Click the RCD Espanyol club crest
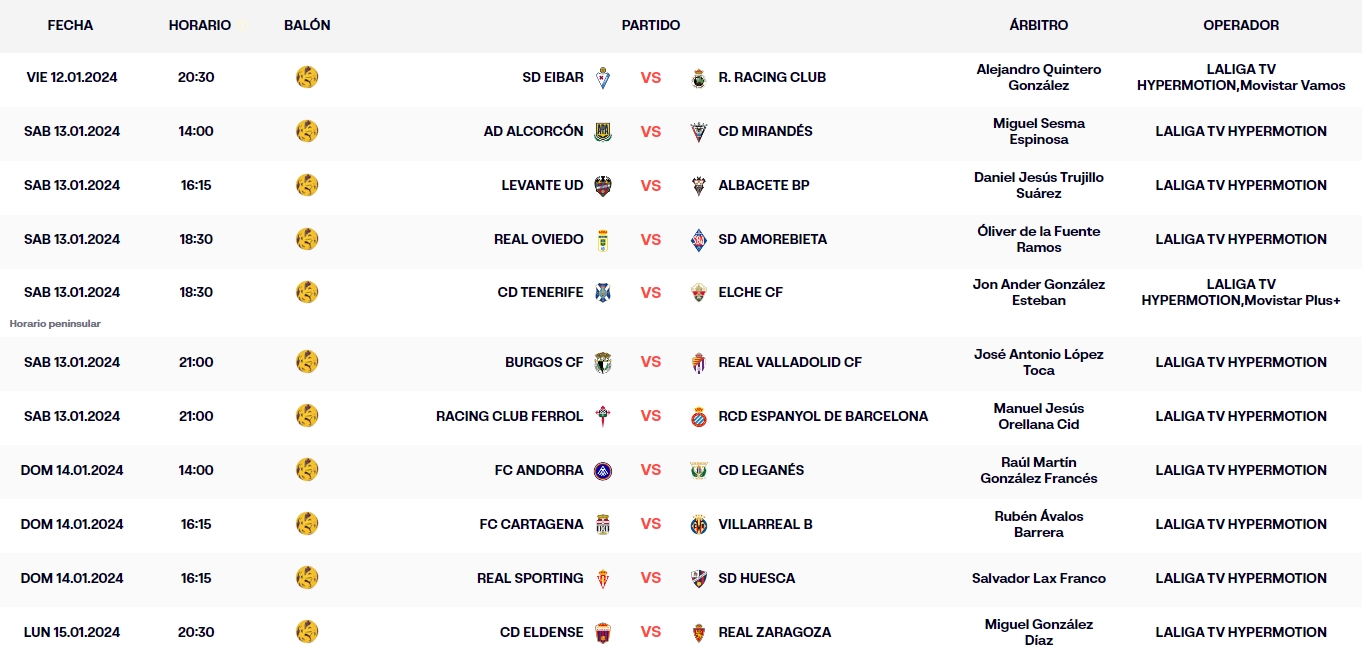This screenshot has height=666, width=1362. (x=699, y=417)
